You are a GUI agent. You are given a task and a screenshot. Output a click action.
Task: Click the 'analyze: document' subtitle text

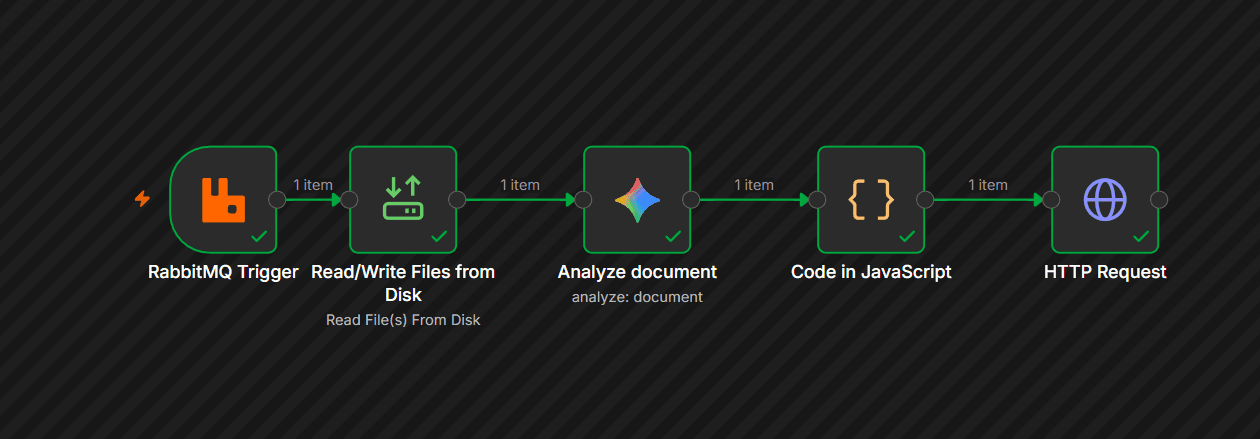(x=637, y=297)
